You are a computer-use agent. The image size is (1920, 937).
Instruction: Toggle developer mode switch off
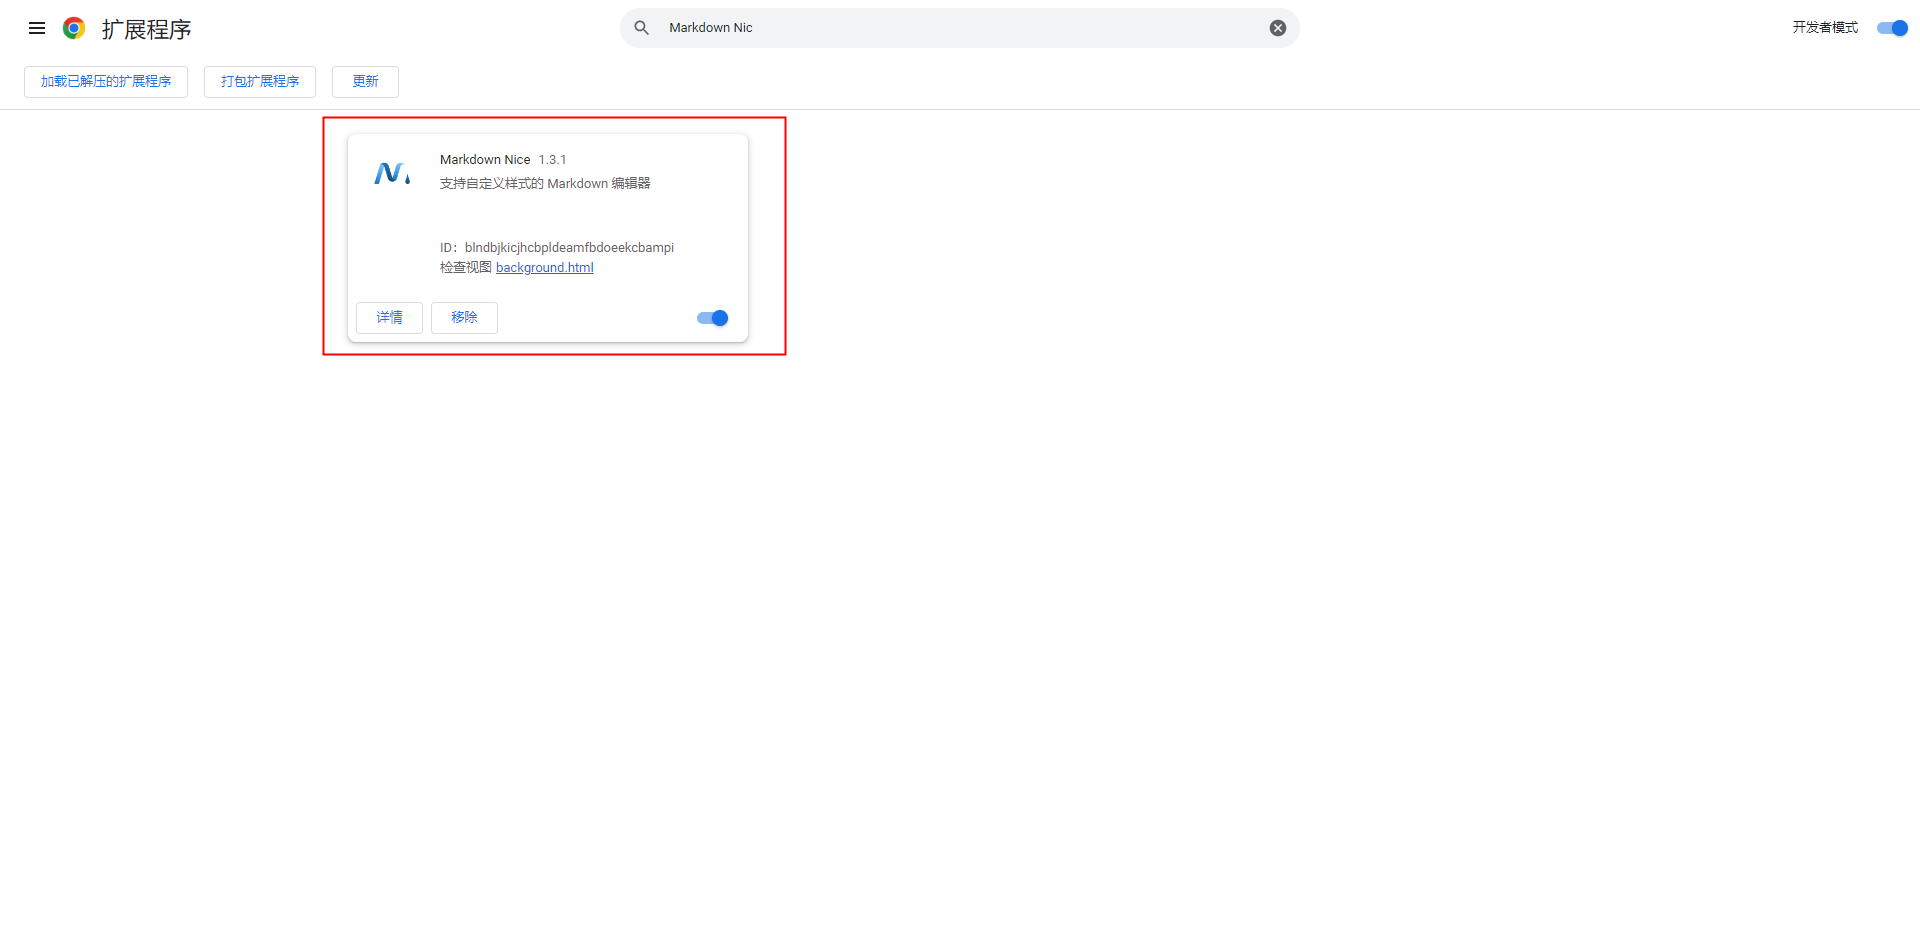coord(1892,28)
